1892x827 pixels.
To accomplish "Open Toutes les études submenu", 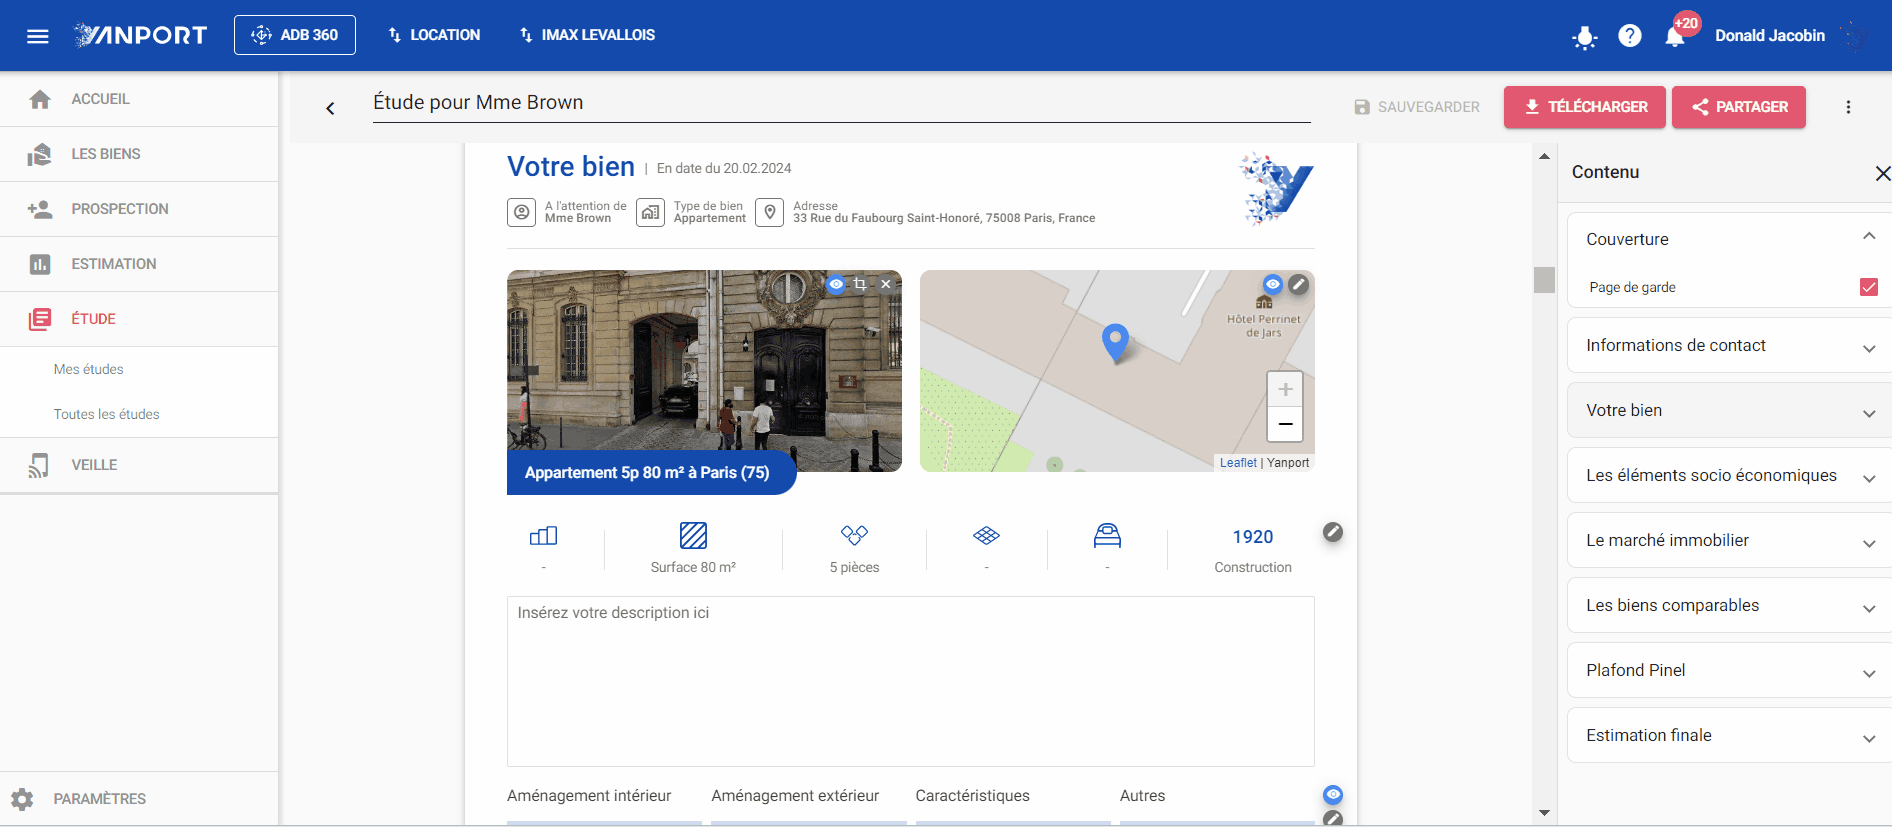I will [x=107, y=414].
